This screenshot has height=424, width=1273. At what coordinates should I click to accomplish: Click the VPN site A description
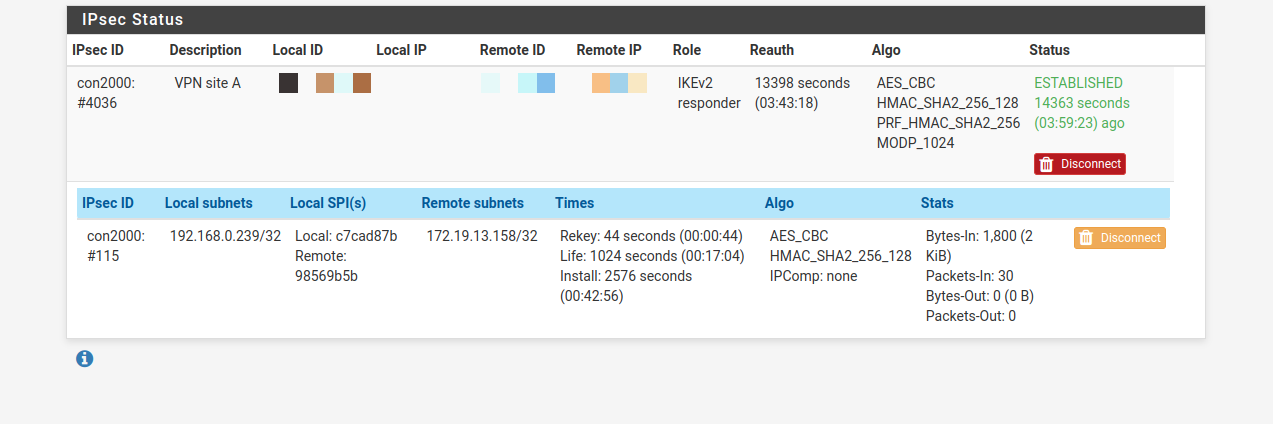tap(208, 83)
